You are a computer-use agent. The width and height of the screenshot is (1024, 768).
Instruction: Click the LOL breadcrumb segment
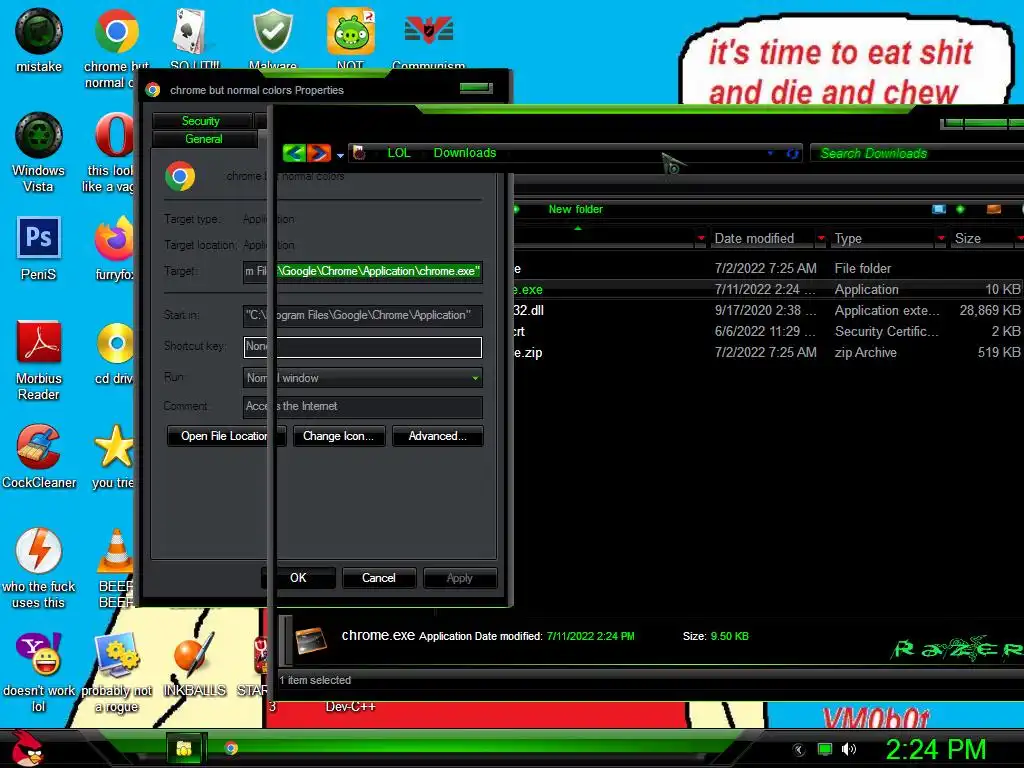[399, 153]
